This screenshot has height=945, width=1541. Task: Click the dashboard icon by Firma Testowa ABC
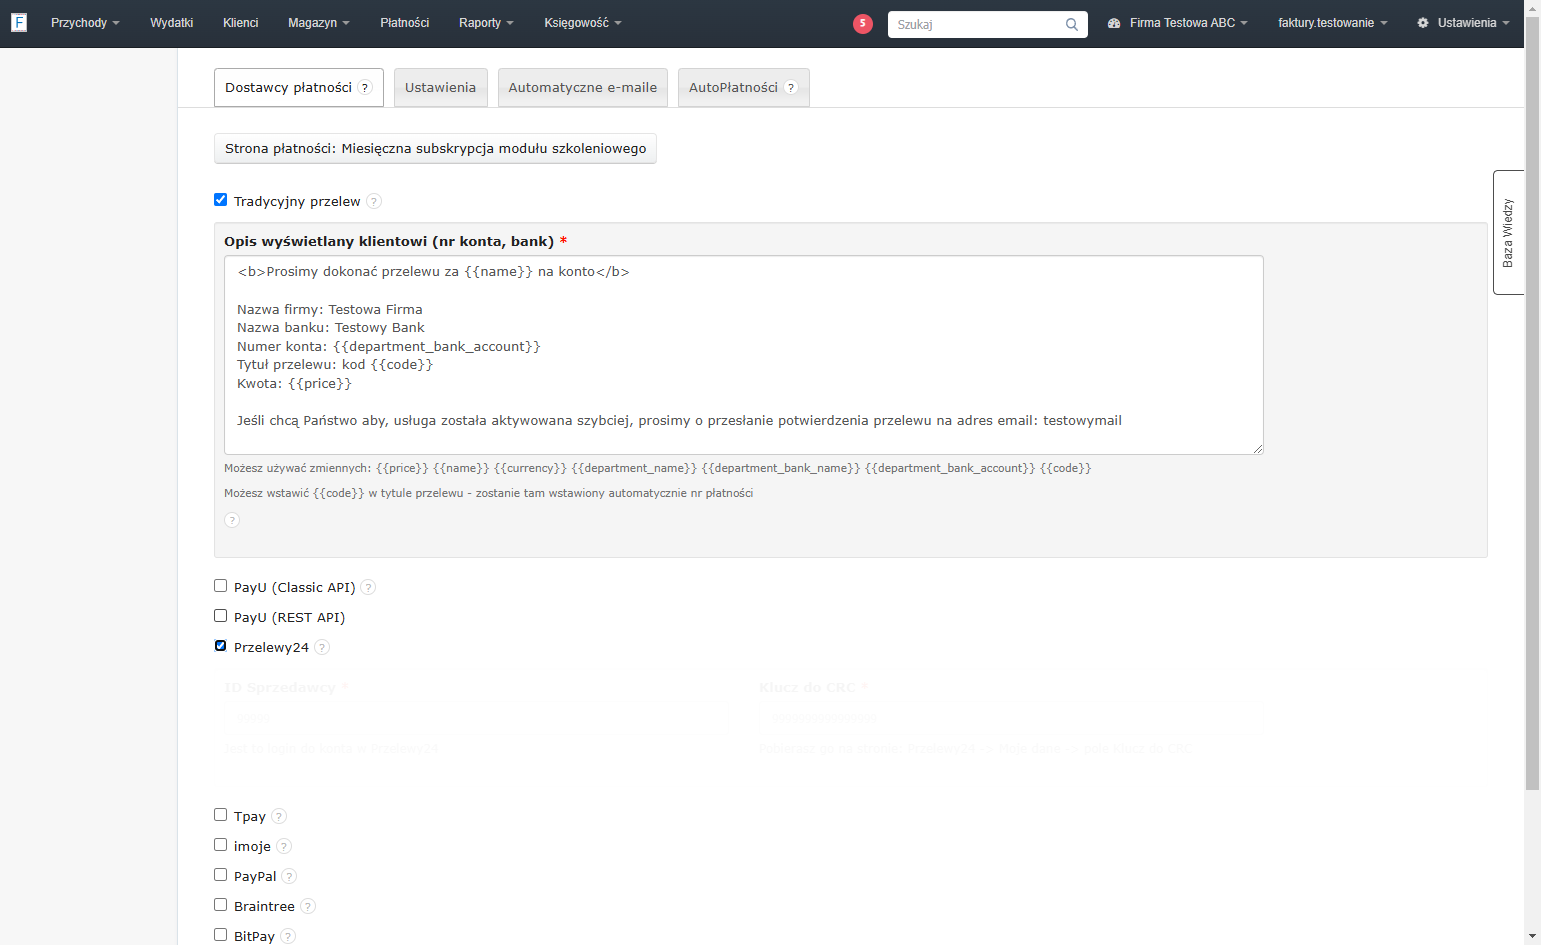pyautogui.click(x=1114, y=23)
